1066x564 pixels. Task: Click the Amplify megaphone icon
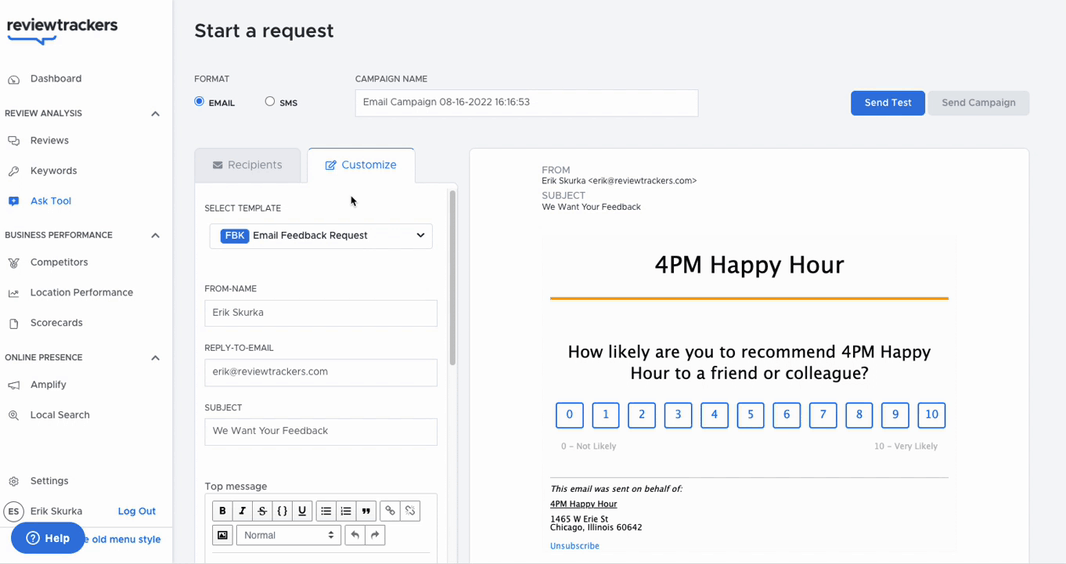point(14,385)
